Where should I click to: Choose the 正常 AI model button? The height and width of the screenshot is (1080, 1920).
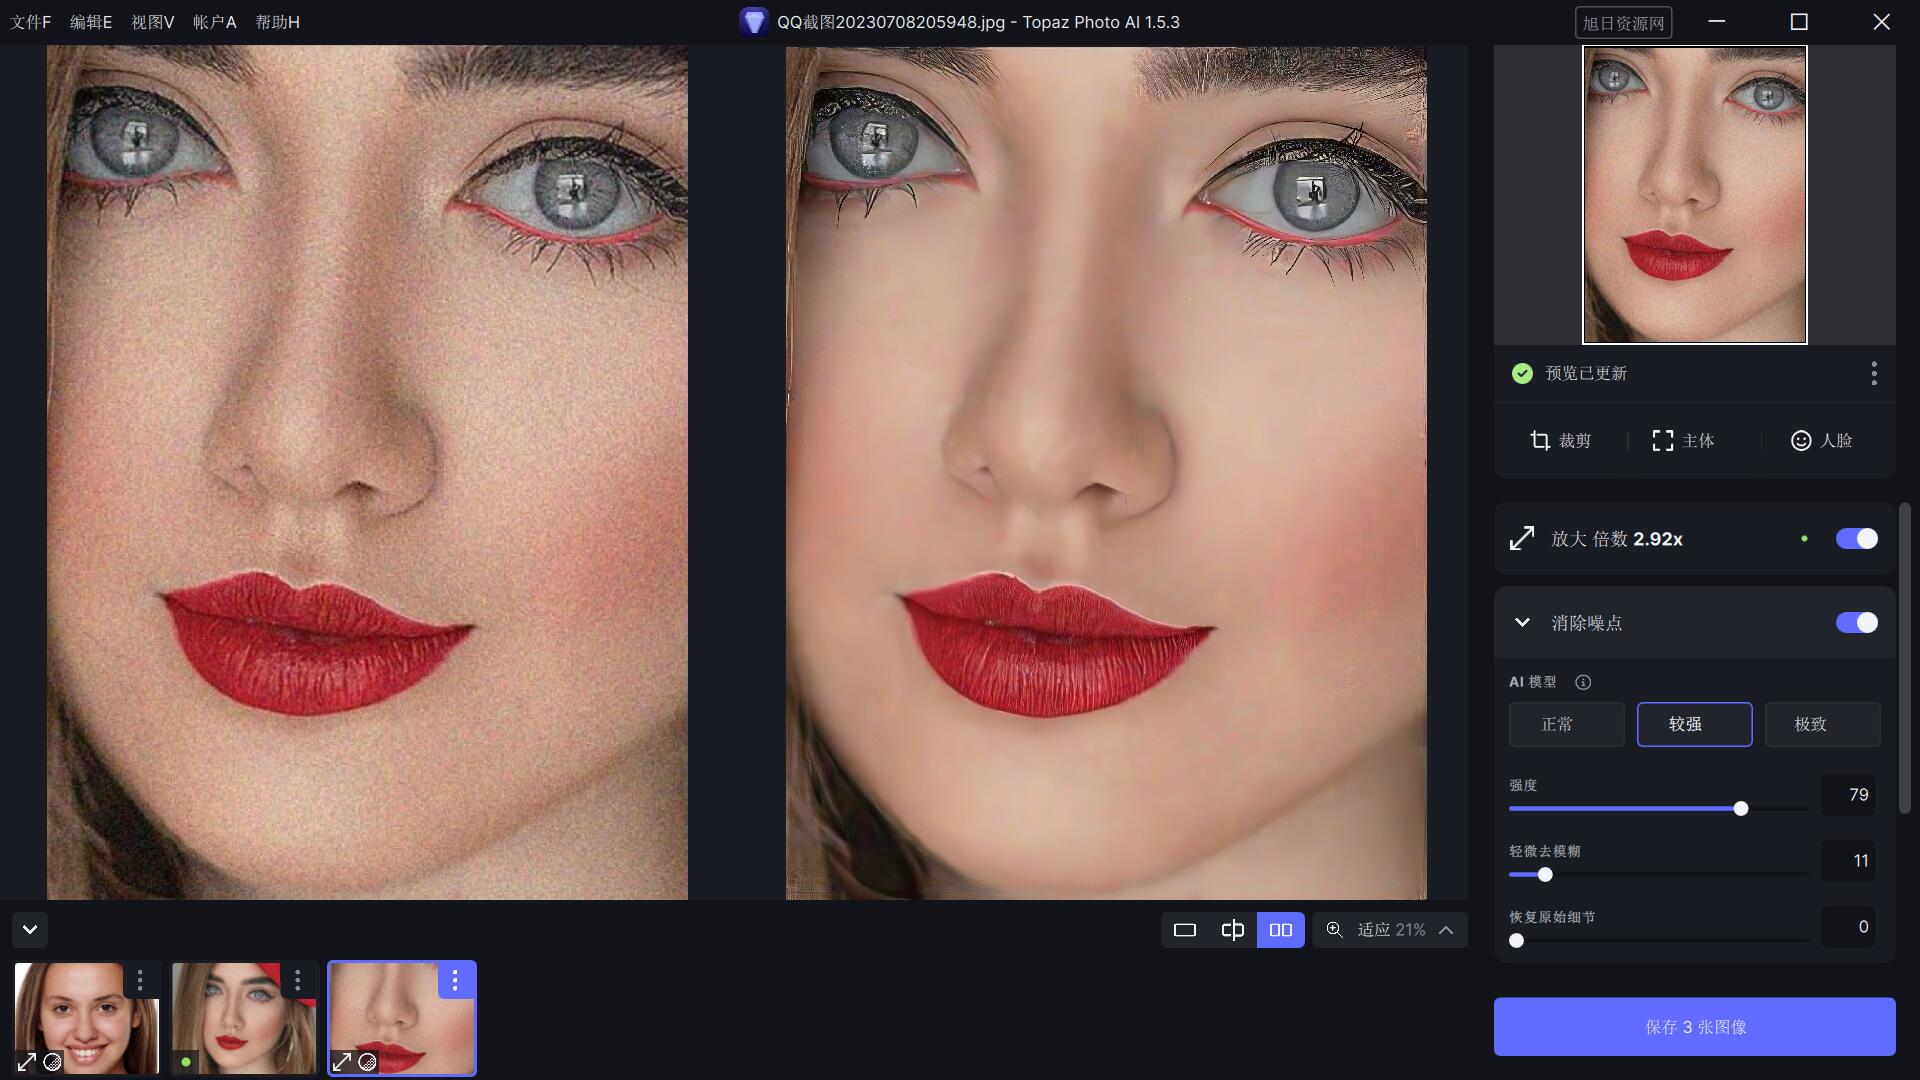point(1566,724)
